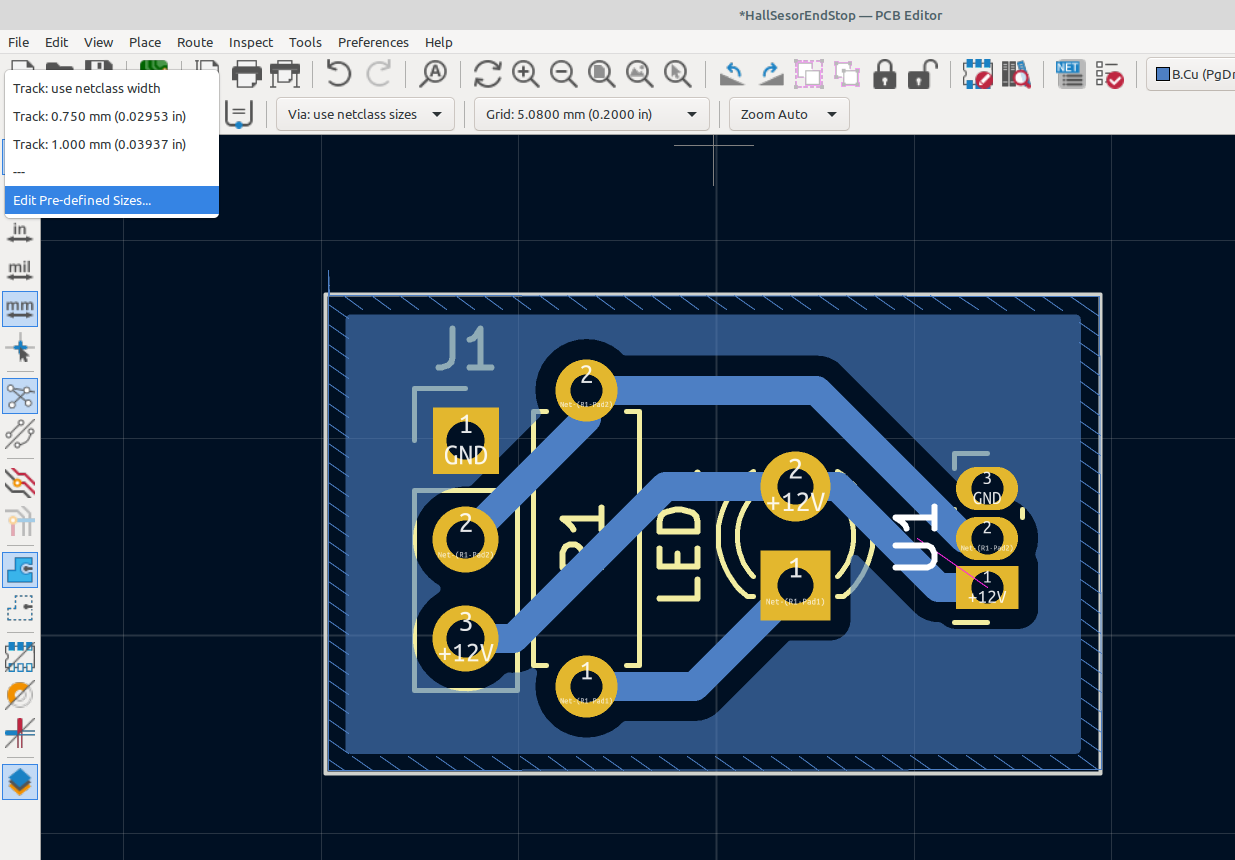Click the closed padlock Lock icon
The height and width of the screenshot is (860, 1235).
pos(884,74)
